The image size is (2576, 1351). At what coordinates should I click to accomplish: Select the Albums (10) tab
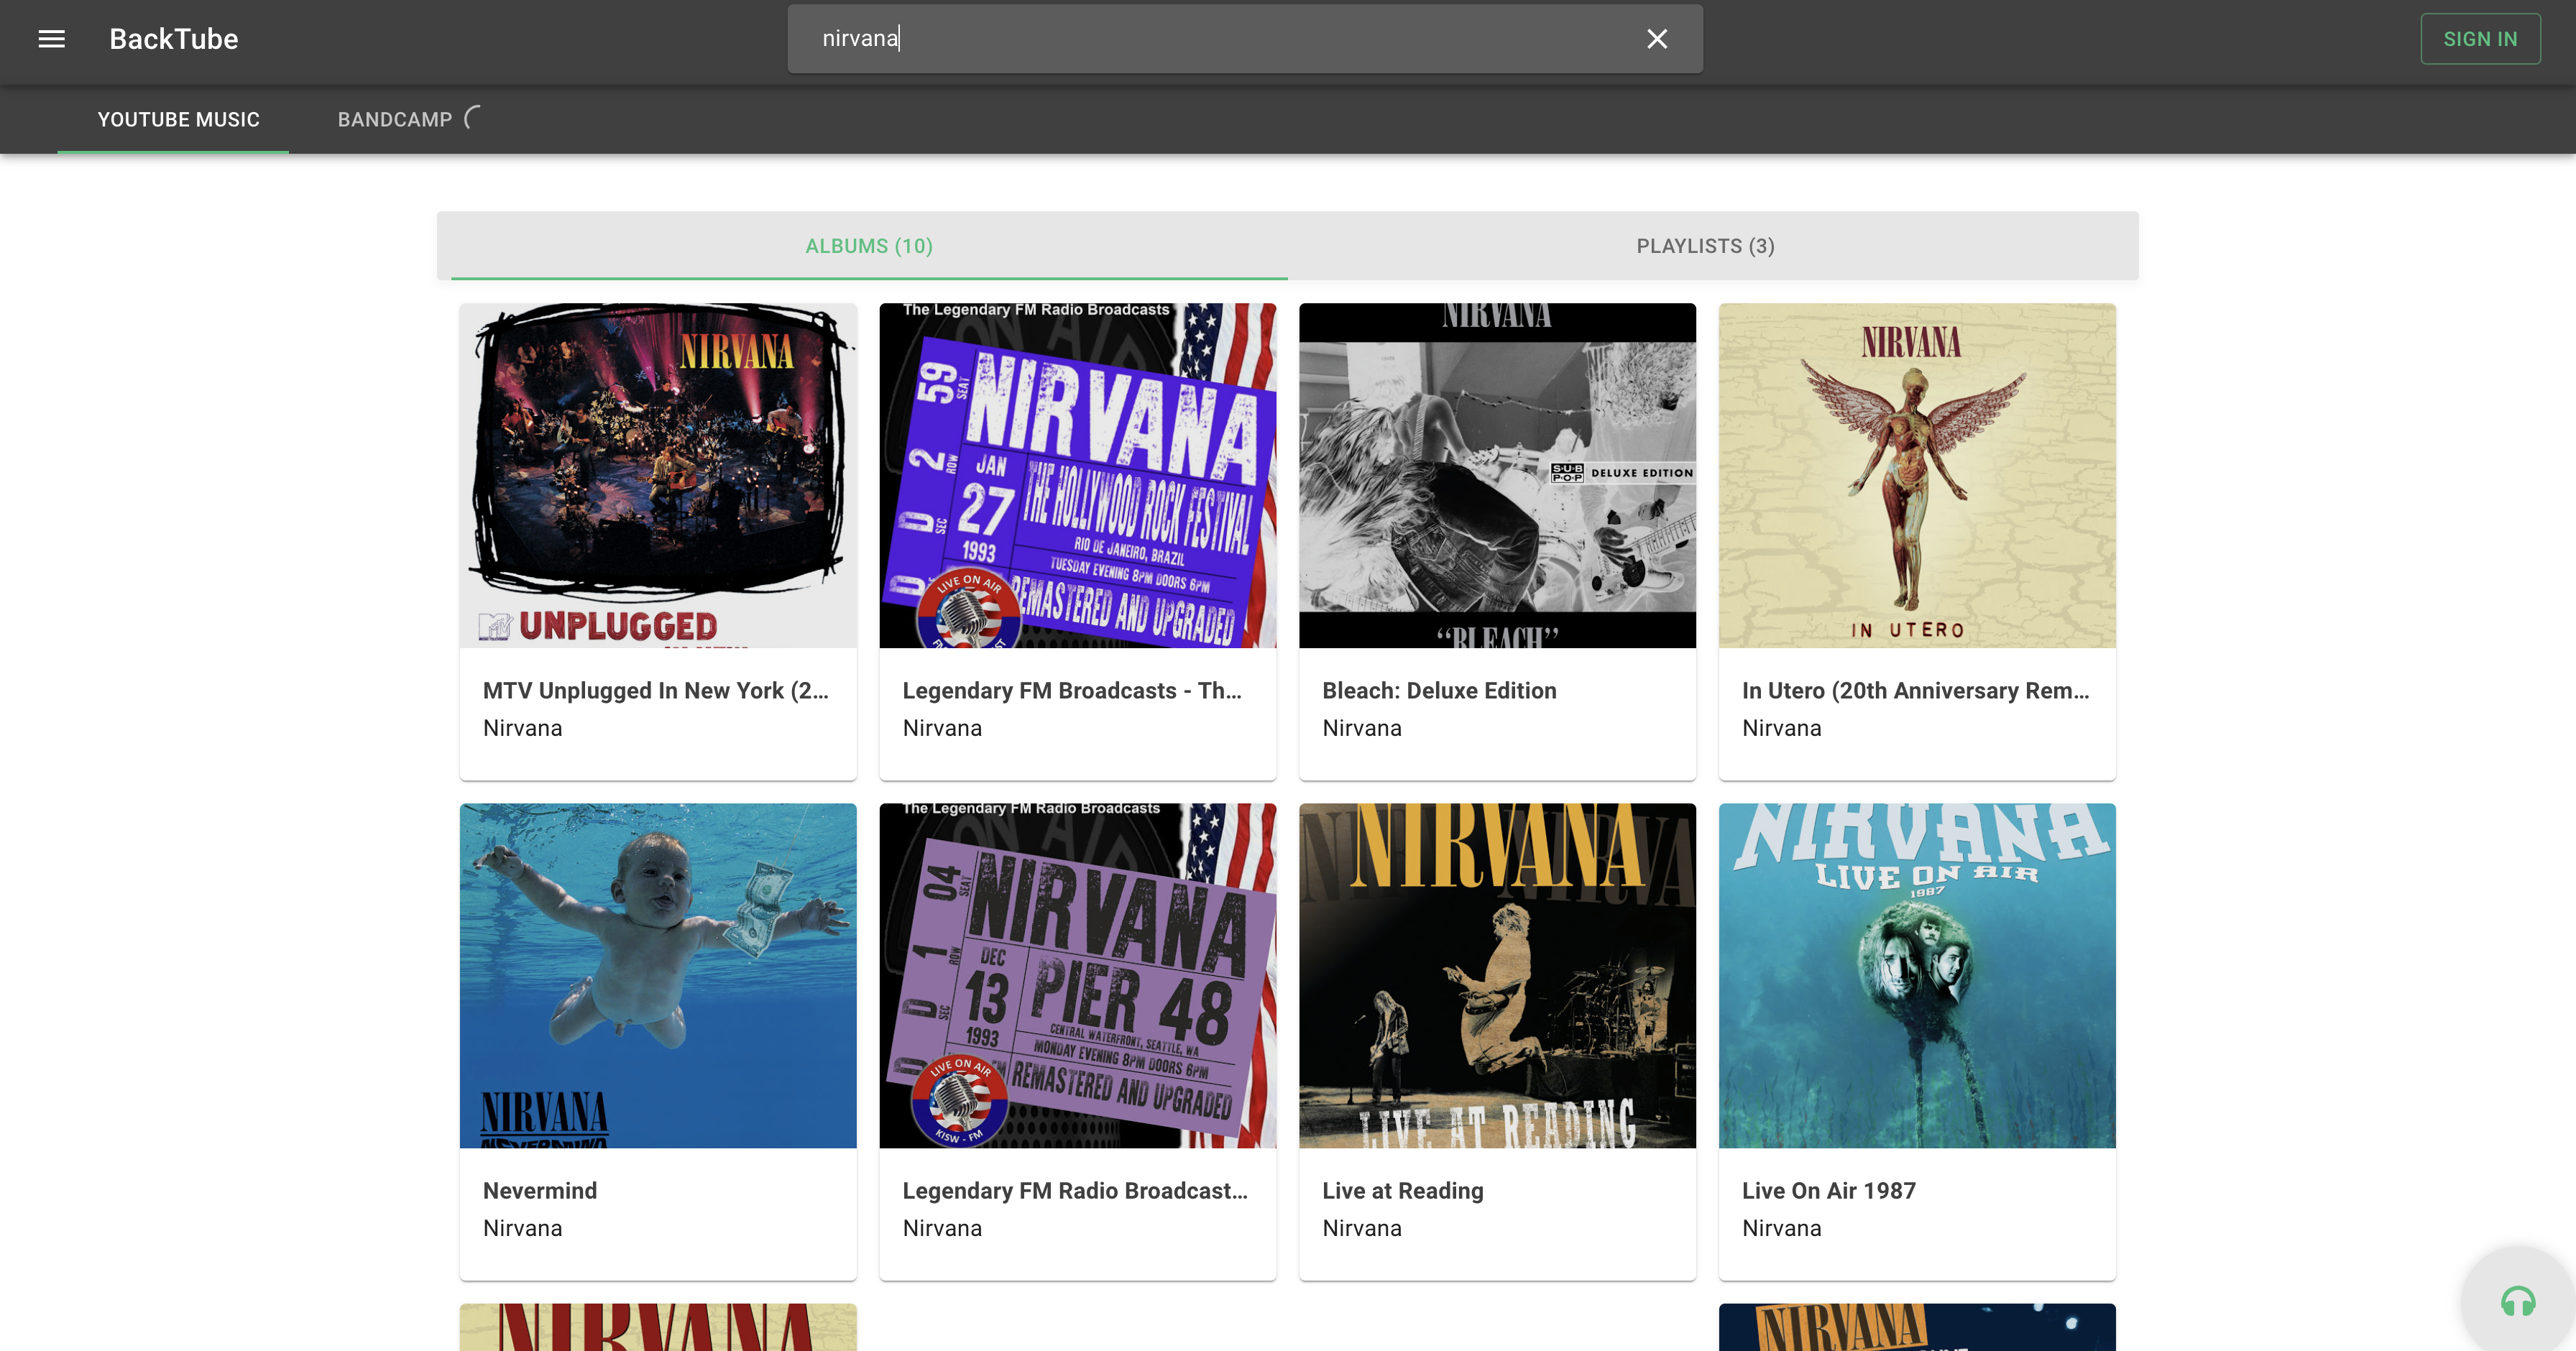868,246
